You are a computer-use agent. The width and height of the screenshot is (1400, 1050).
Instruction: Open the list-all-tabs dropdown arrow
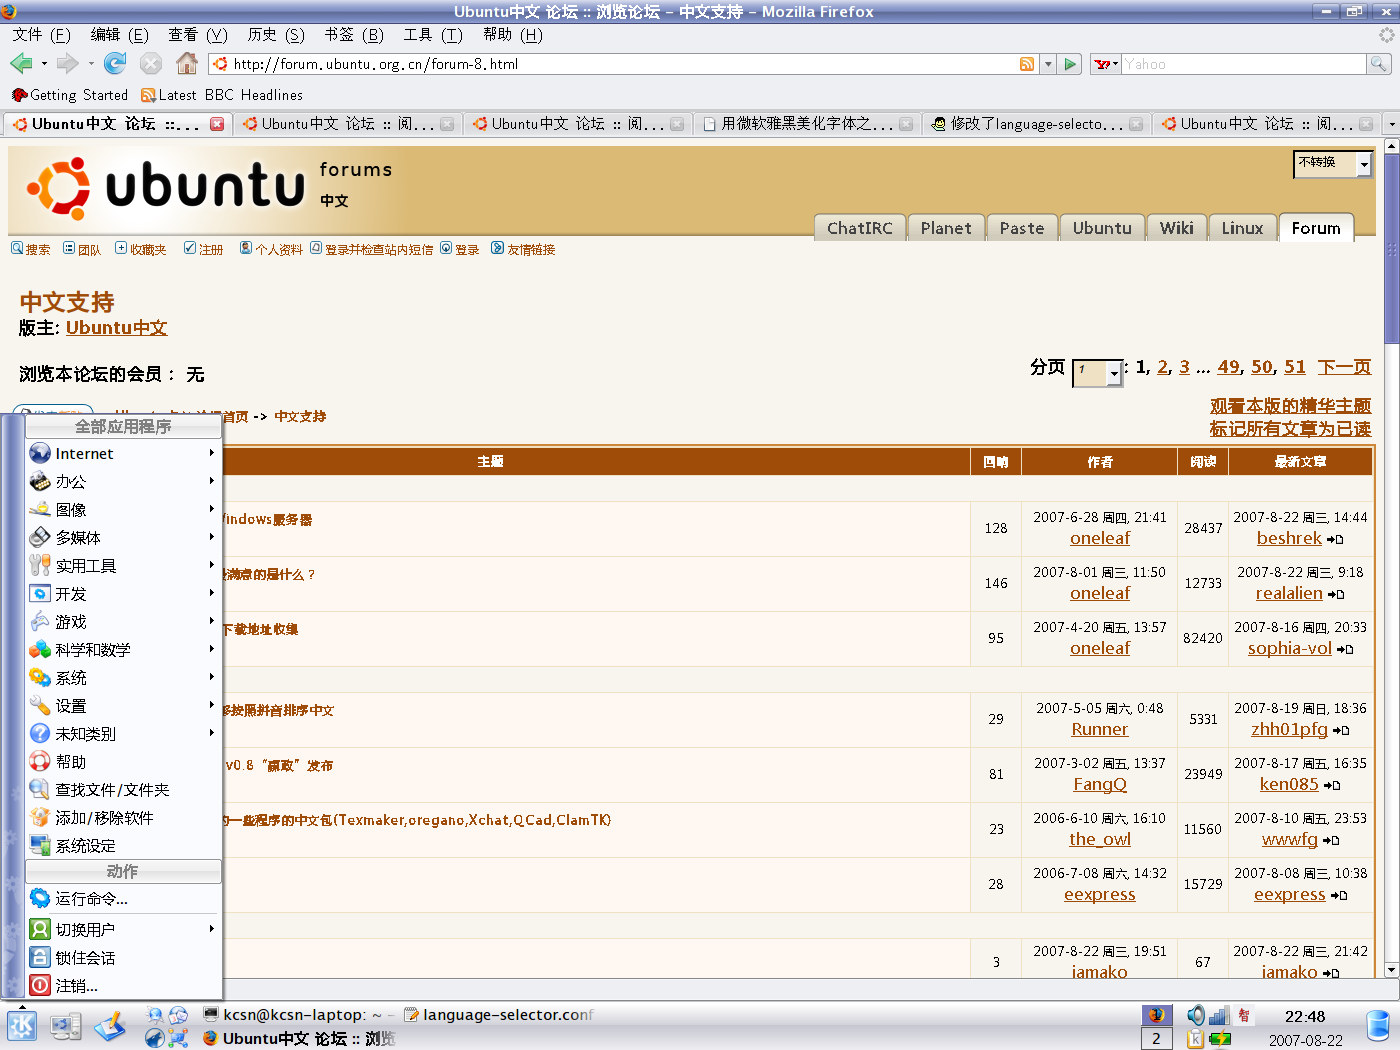[x=1391, y=124]
